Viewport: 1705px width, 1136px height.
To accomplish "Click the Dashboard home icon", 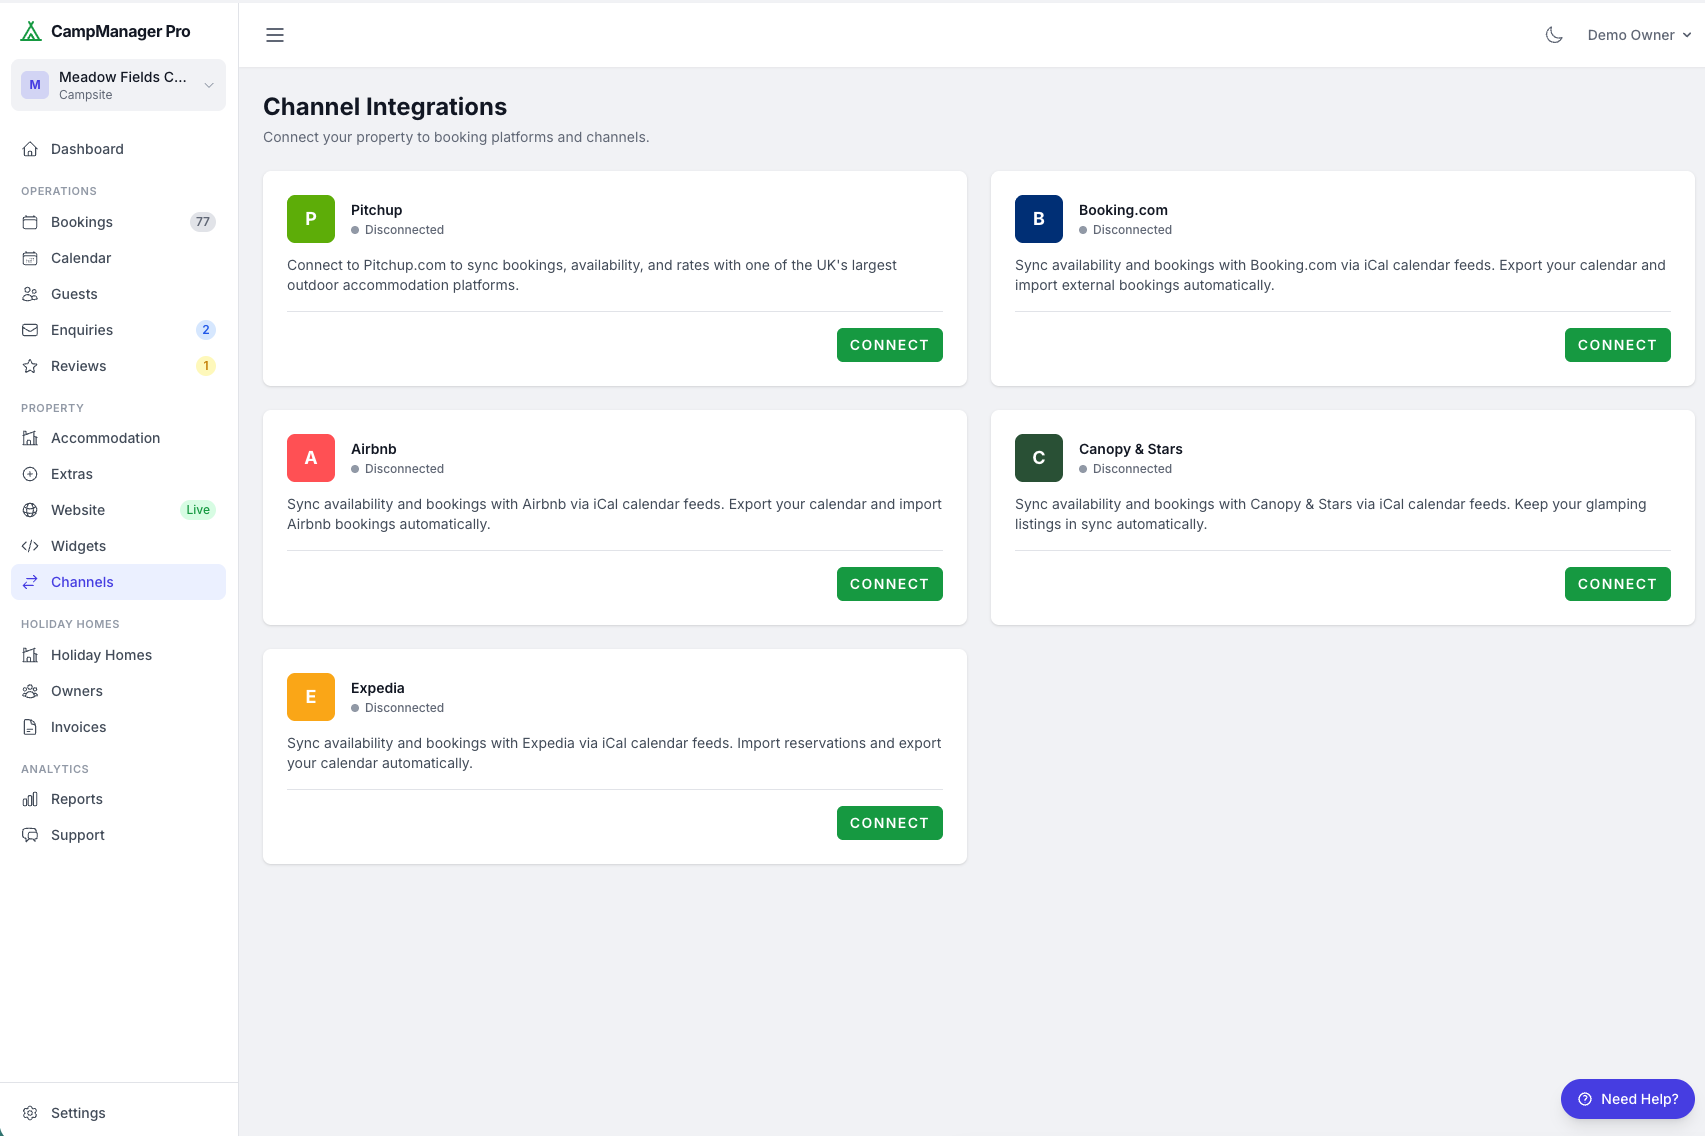I will [x=30, y=149].
